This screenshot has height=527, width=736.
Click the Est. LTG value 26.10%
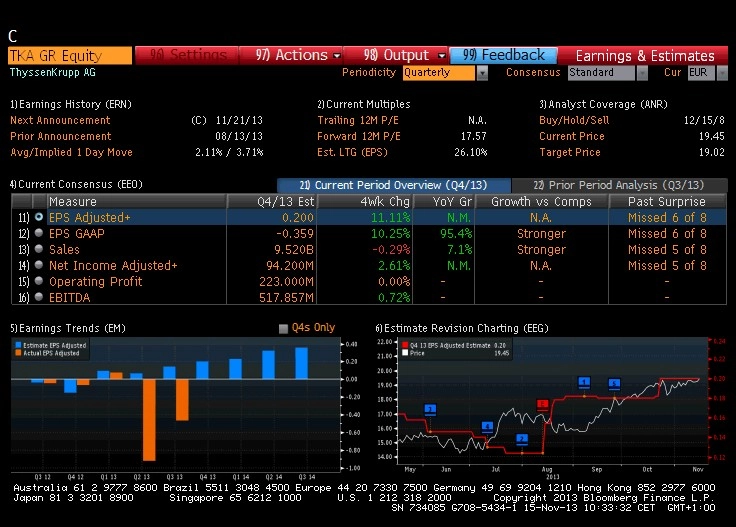click(471, 152)
